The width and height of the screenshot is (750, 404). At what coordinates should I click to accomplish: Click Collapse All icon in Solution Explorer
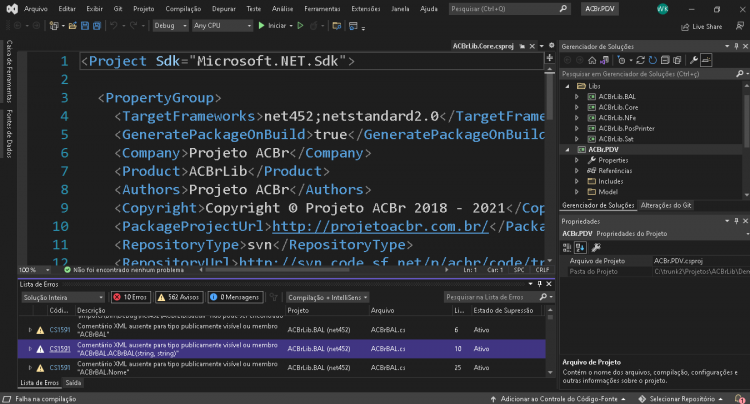665,60
